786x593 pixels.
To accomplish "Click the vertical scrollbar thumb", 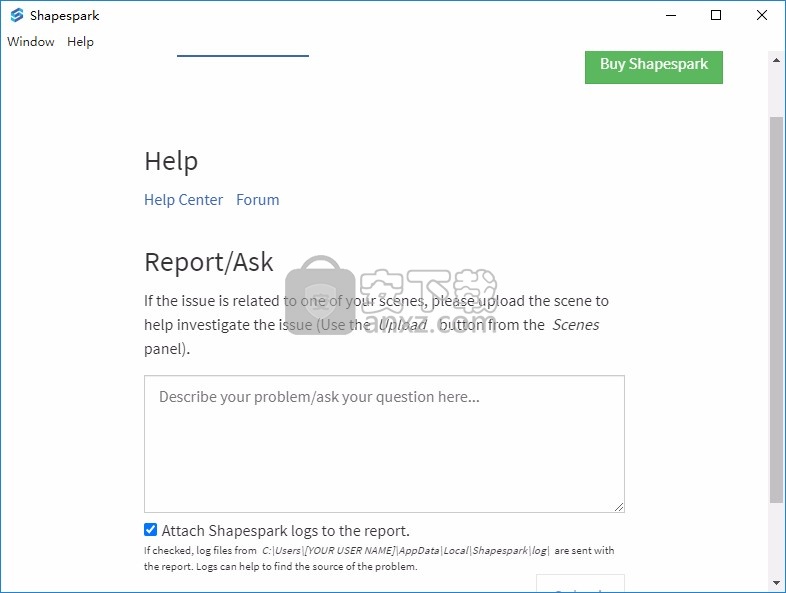I will [x=776, y=309].
